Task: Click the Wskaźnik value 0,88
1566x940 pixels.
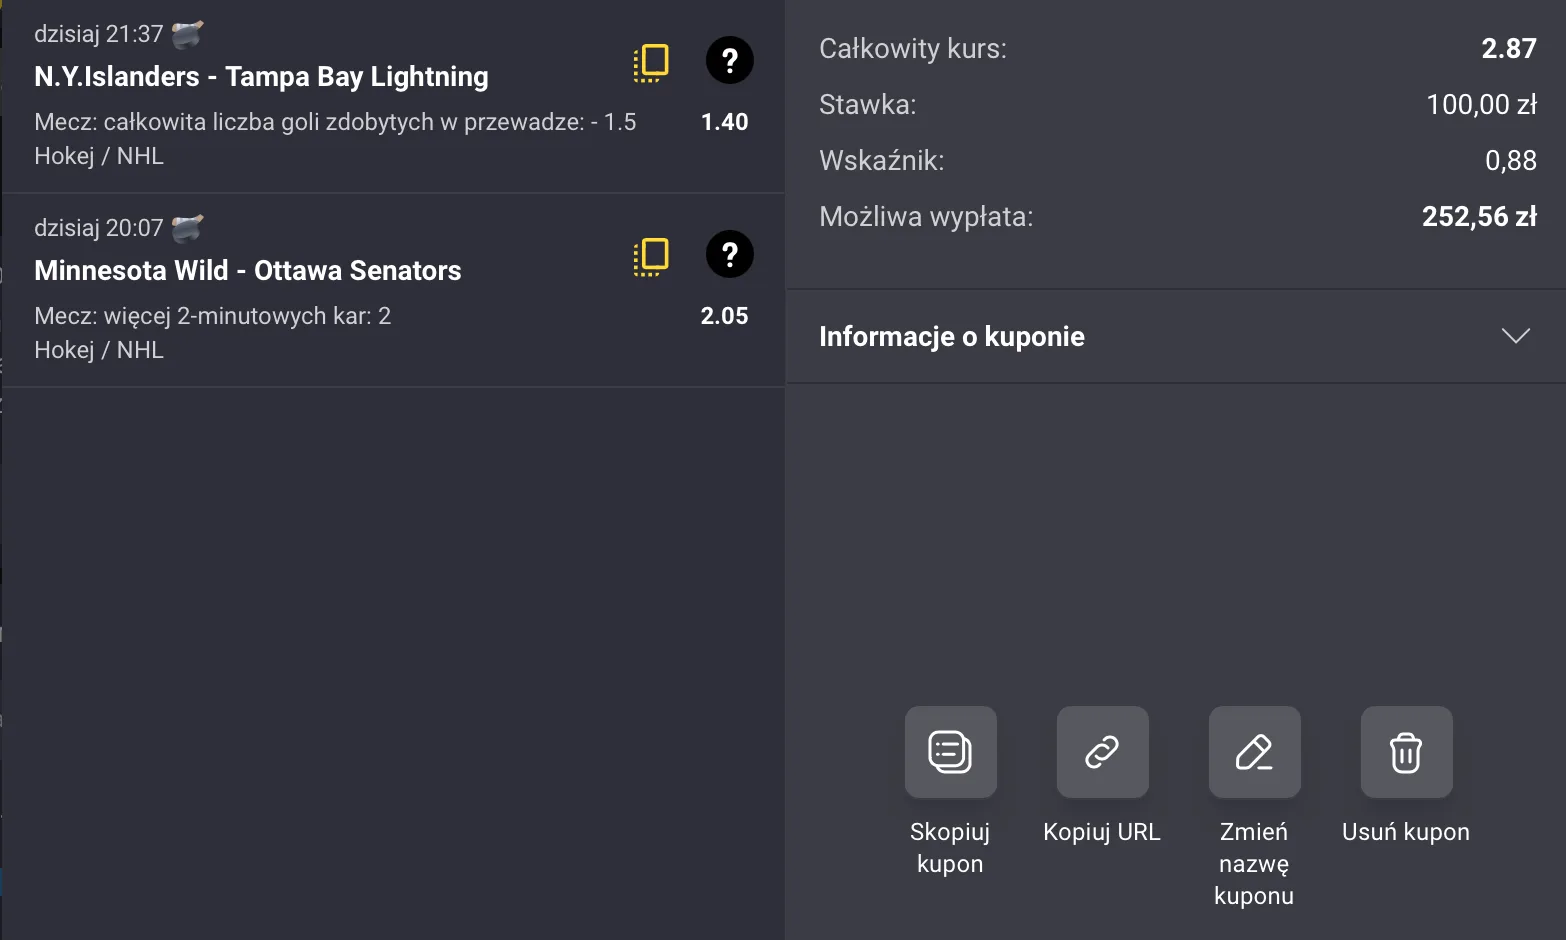Action: (x=1511, y=160)
